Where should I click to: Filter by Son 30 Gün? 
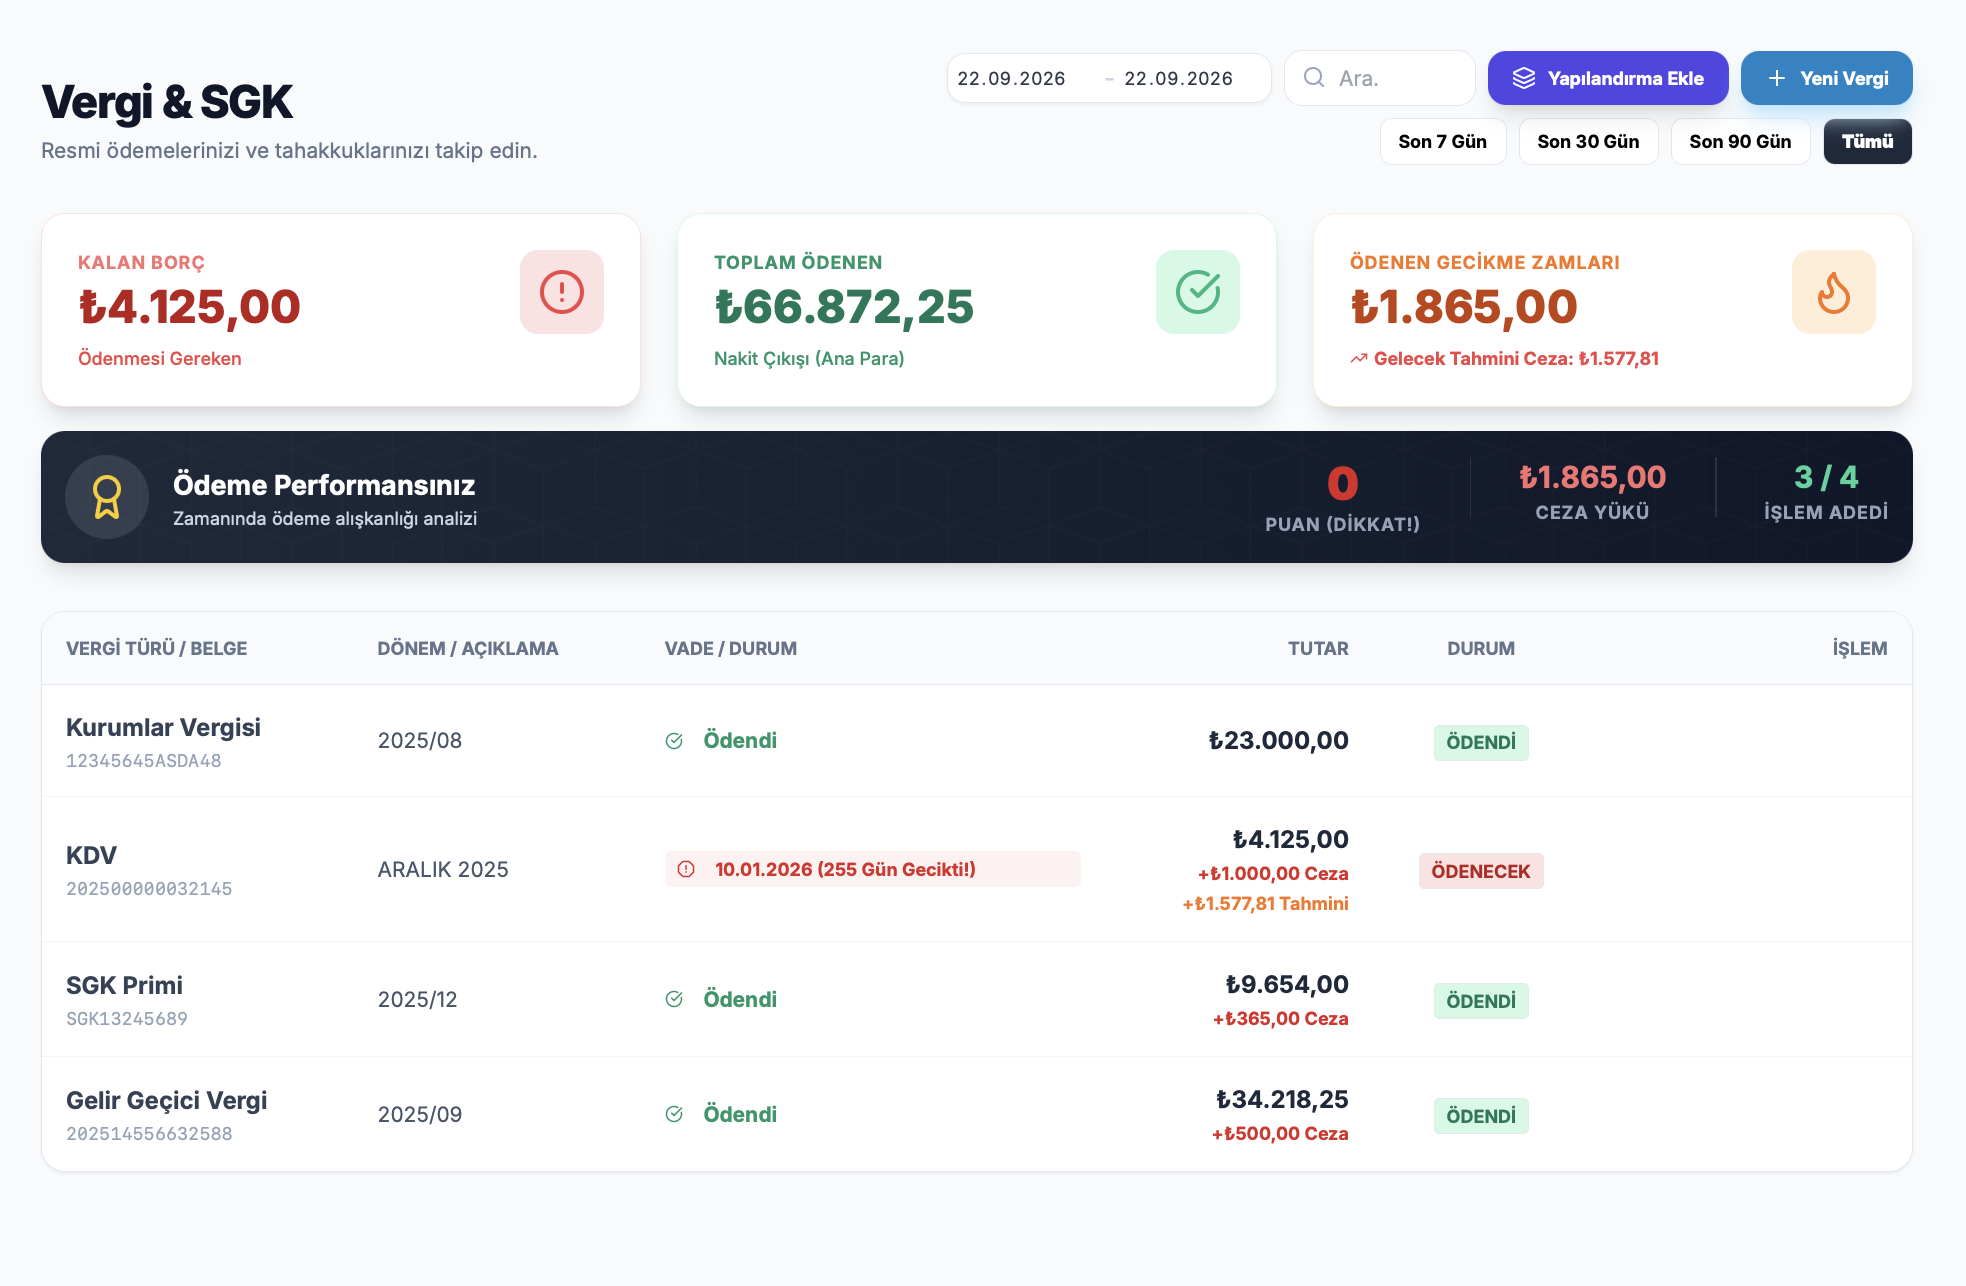coord(1588,142)
